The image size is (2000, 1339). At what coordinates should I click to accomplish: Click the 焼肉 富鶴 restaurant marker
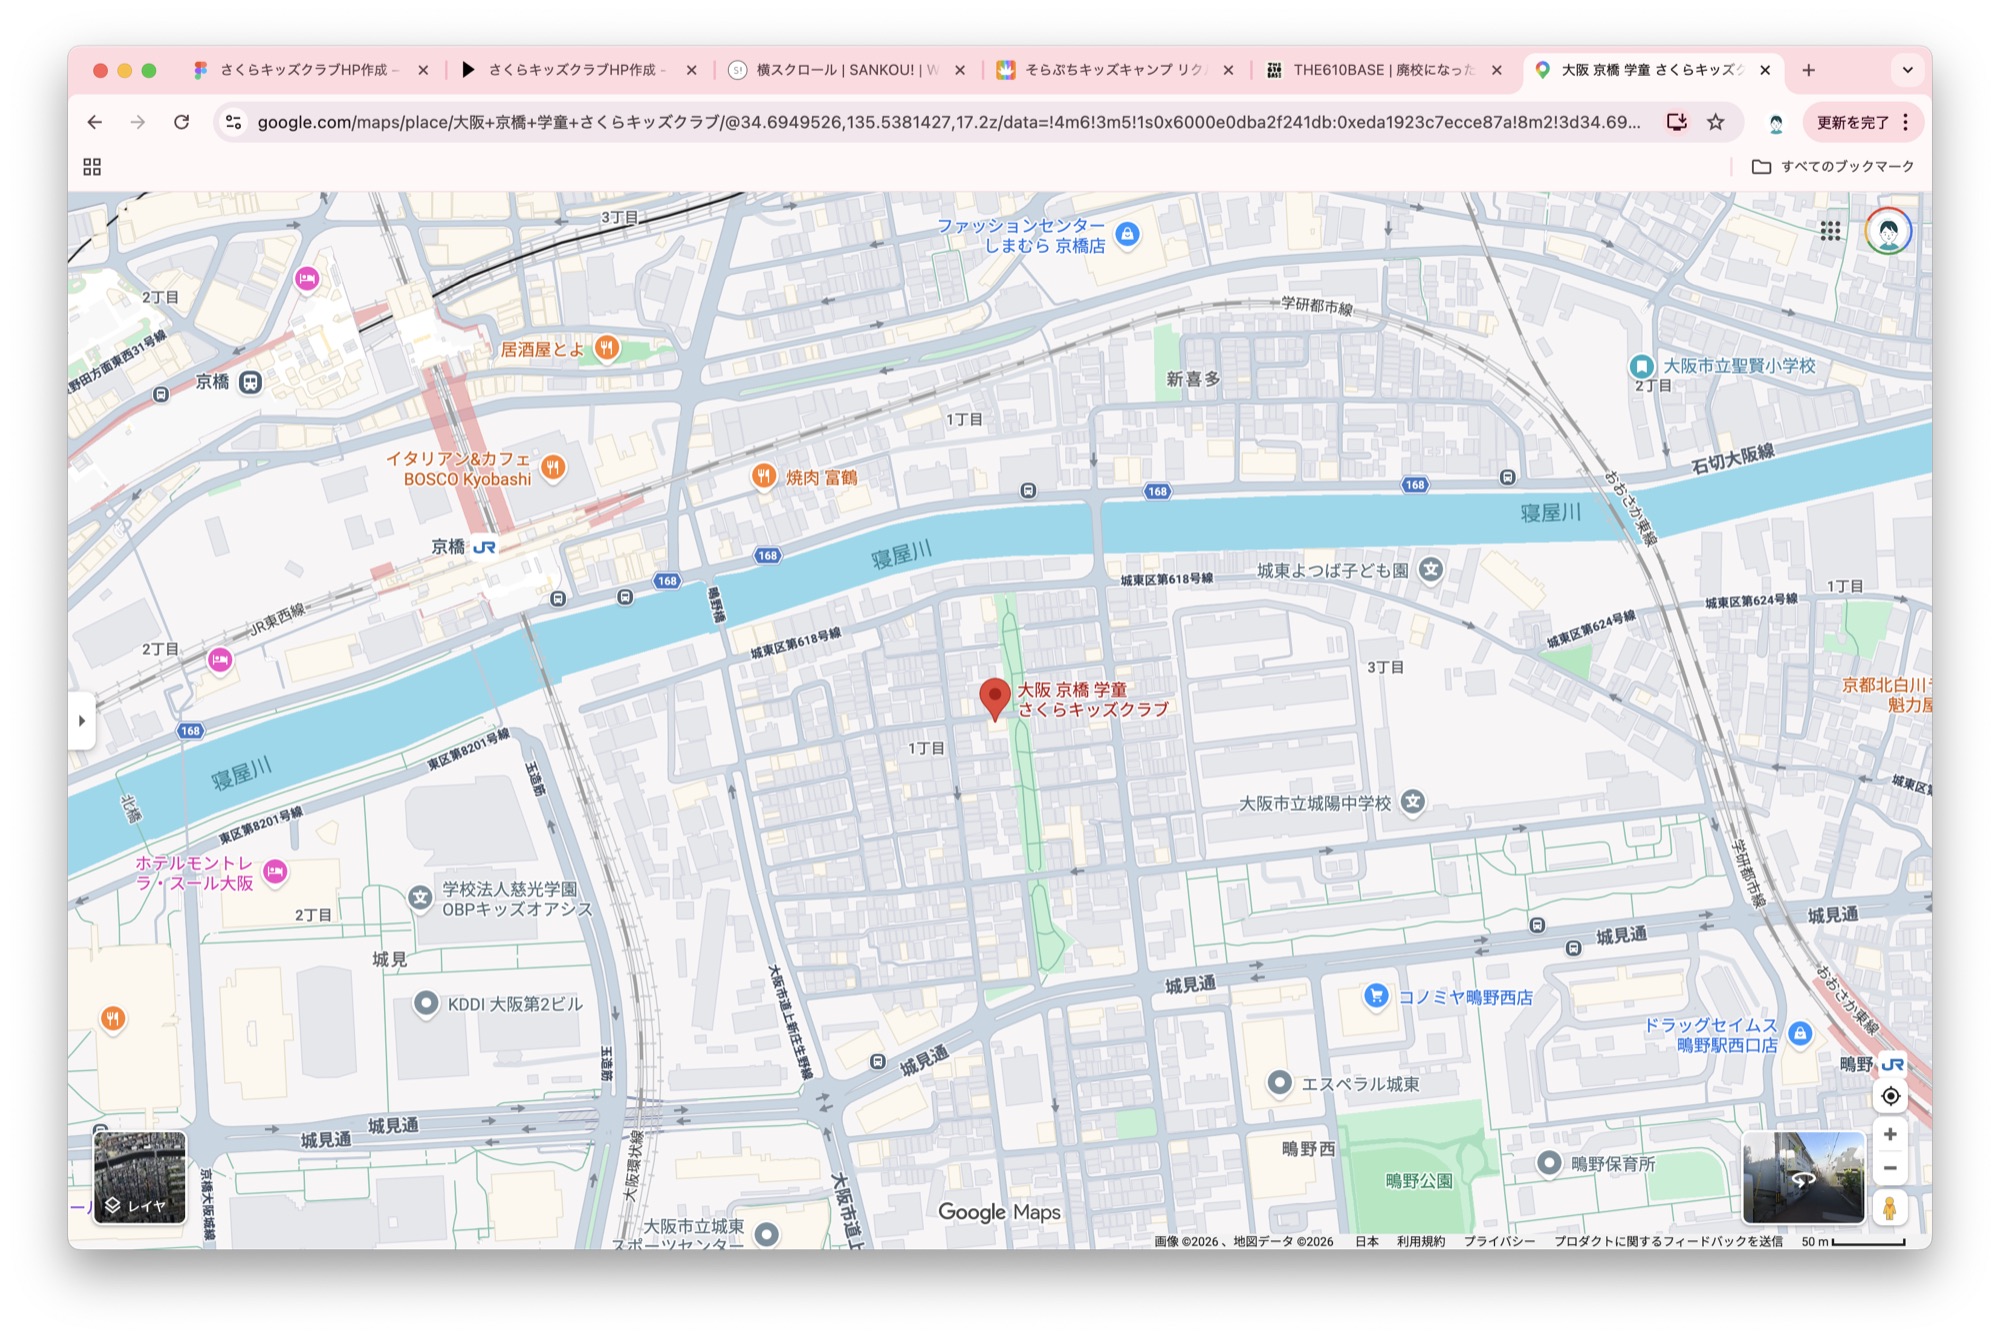coord(764,476)
